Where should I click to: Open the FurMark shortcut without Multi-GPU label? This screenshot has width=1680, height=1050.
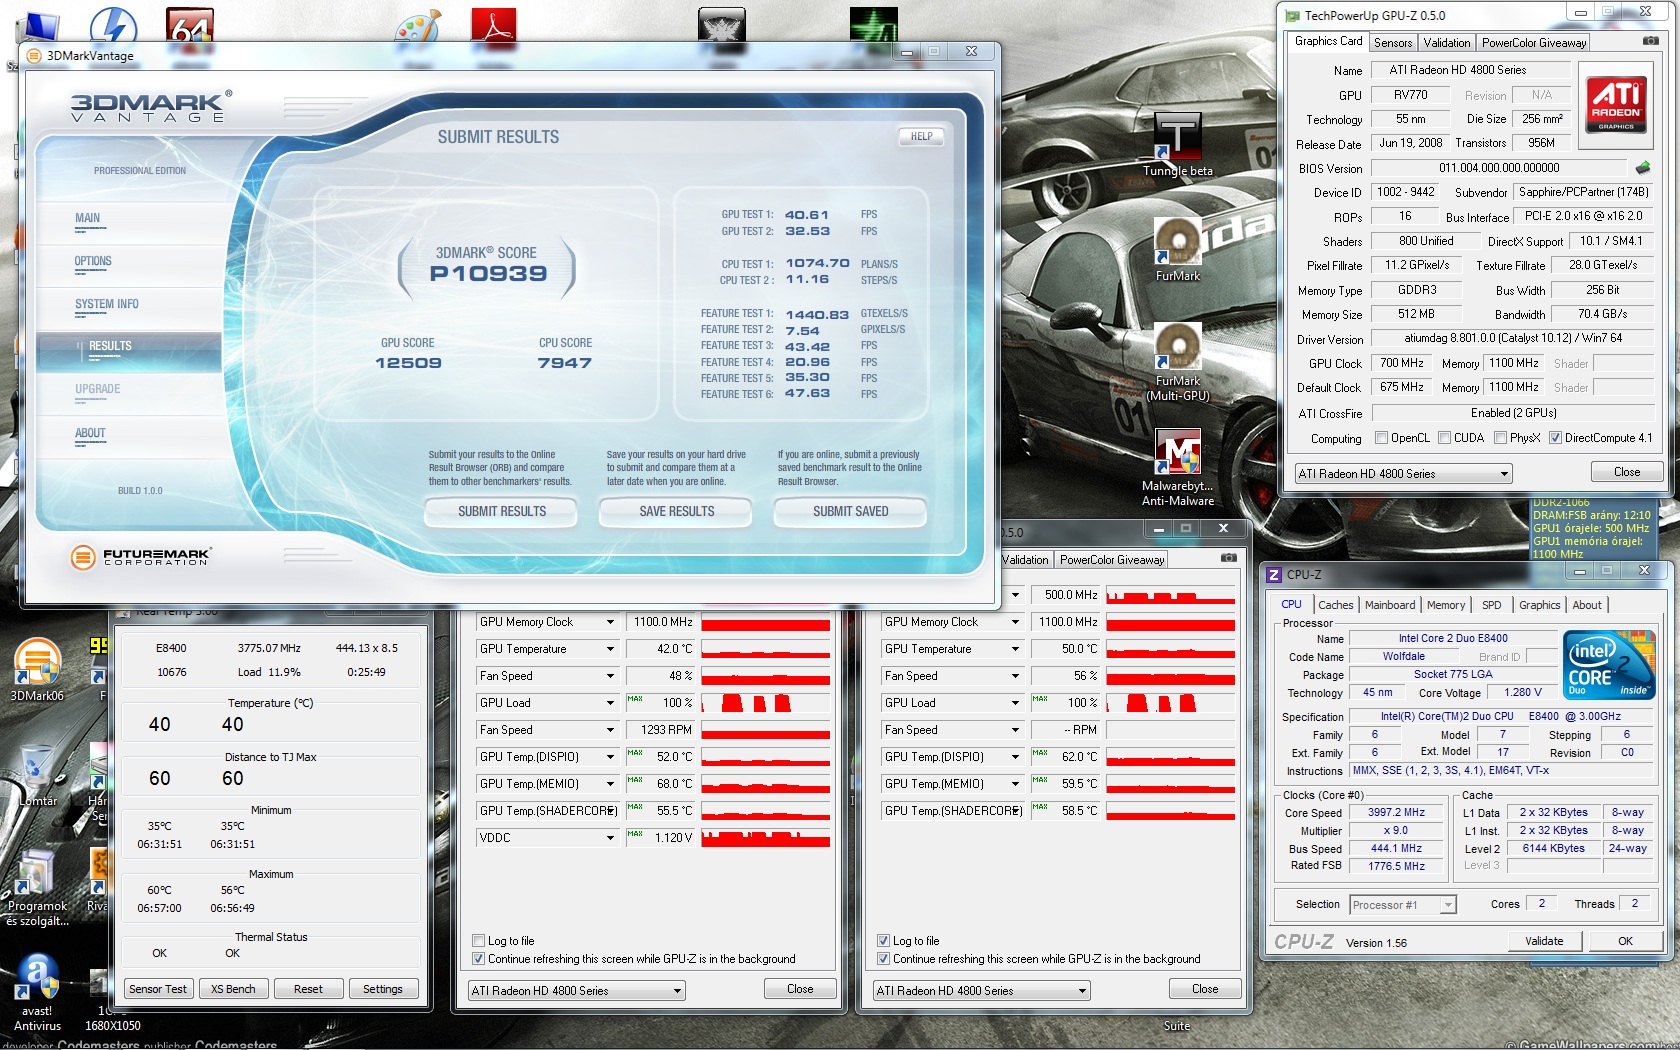click(x=1178, y=250)
